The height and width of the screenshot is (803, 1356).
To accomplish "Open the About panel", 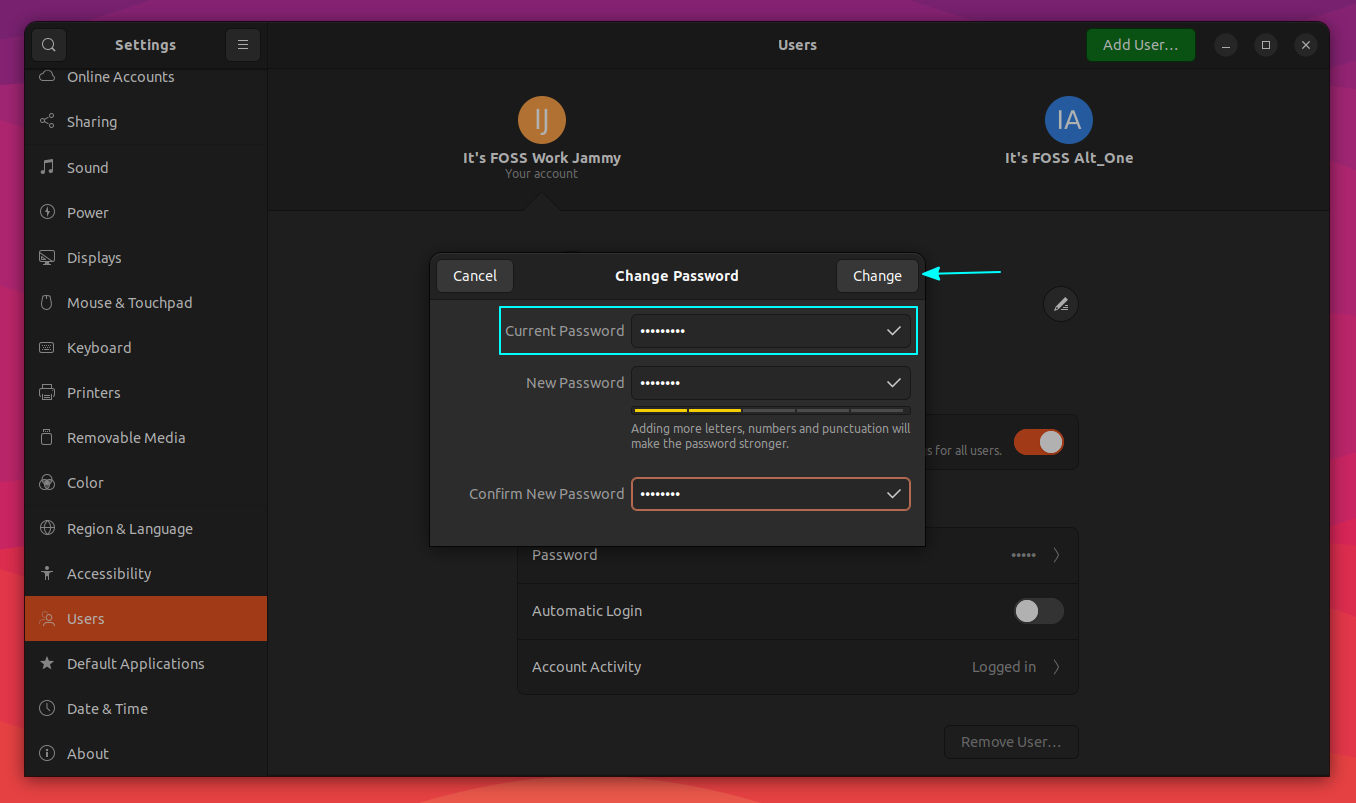I will click(x=146, y=753).
